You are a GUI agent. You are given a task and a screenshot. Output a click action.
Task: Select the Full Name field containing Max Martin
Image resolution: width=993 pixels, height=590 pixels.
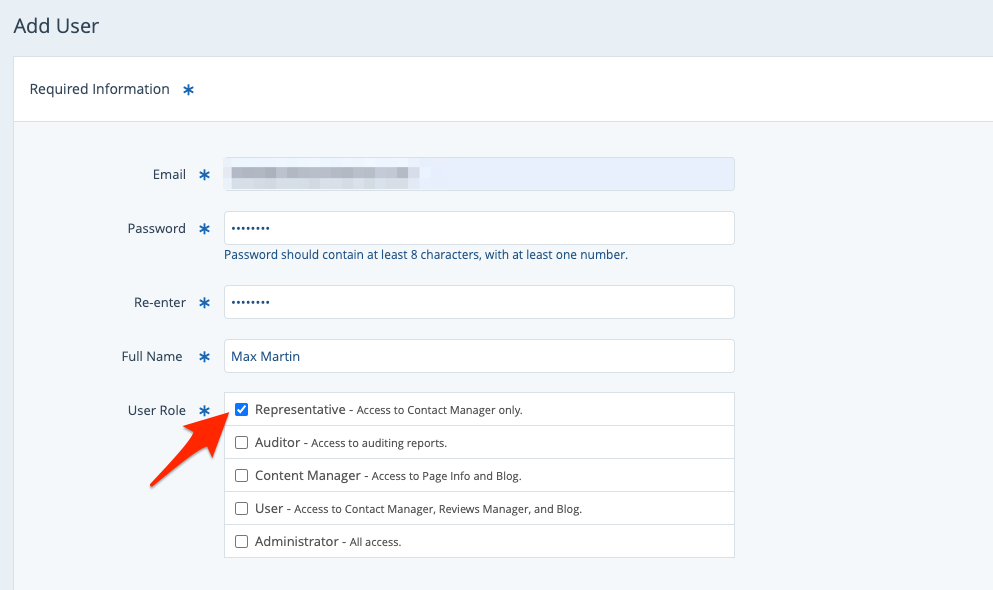click(x=478, y=356)
